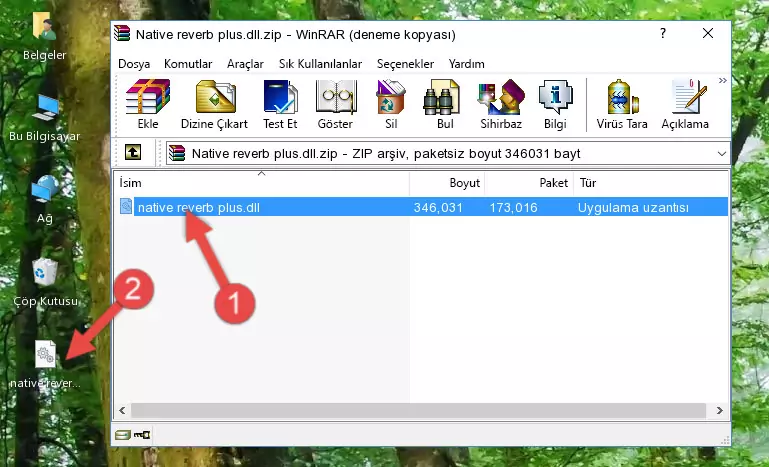Viewport: 769px width, 467px height.
Task: Open the Göster (View) tool
Action: (x=335, y=104)
